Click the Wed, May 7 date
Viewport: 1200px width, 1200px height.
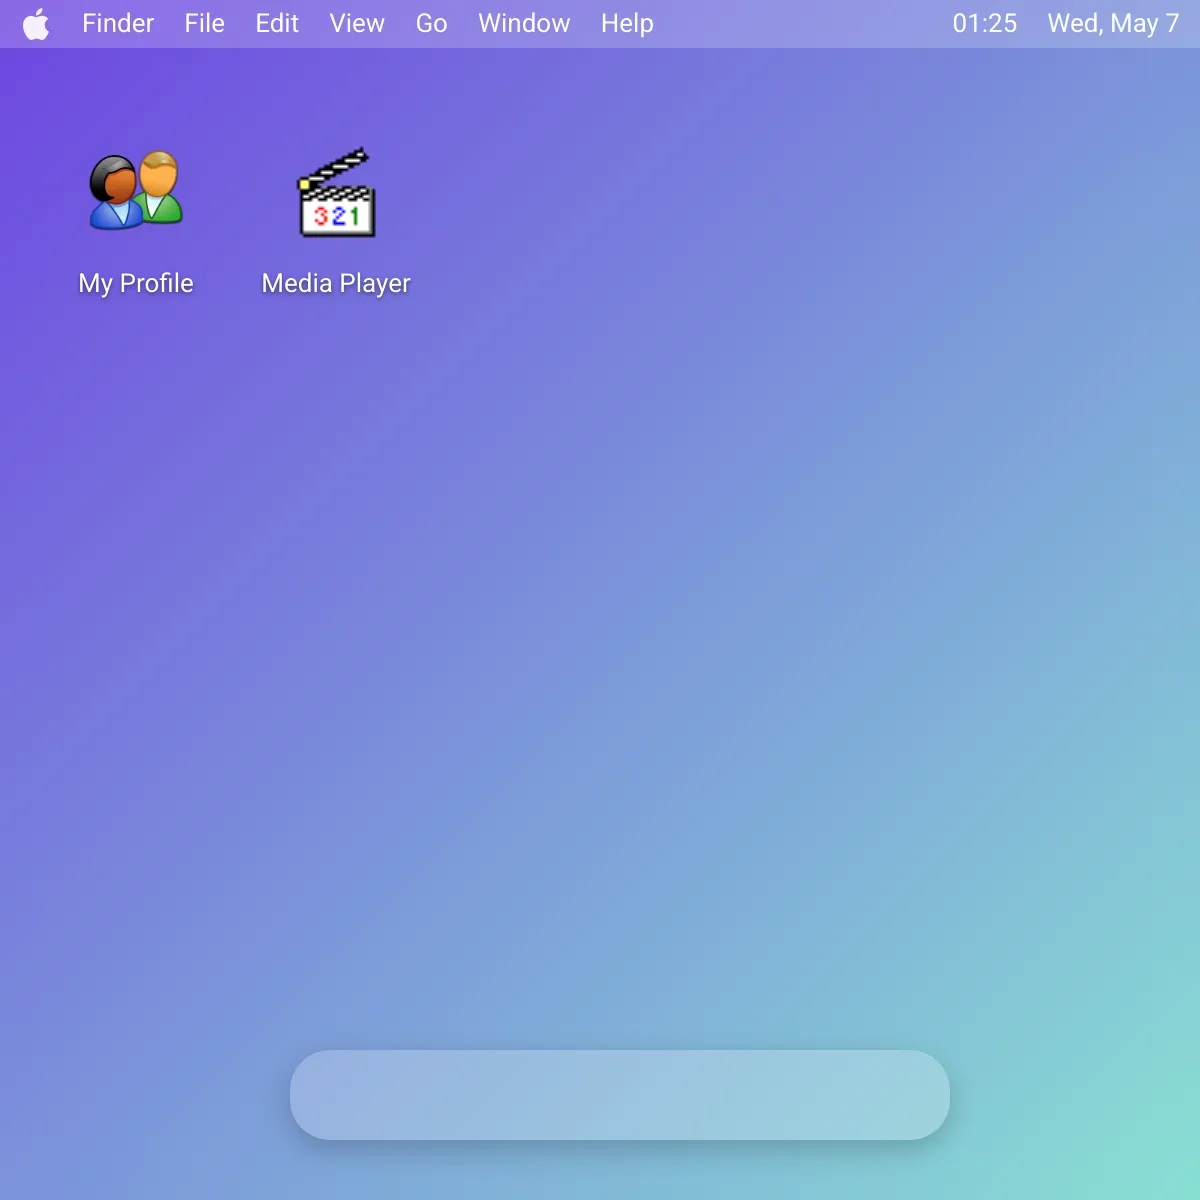1113,24
